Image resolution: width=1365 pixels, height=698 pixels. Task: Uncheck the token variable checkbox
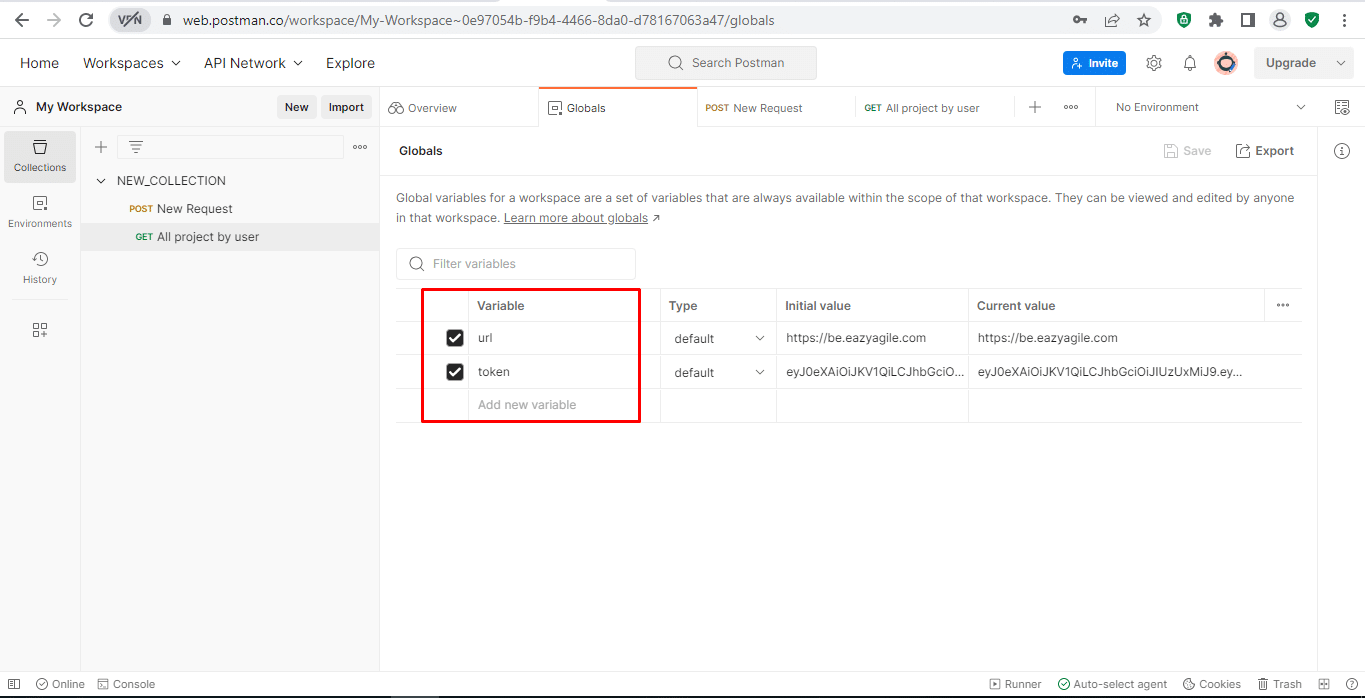[x=455, y=372]
